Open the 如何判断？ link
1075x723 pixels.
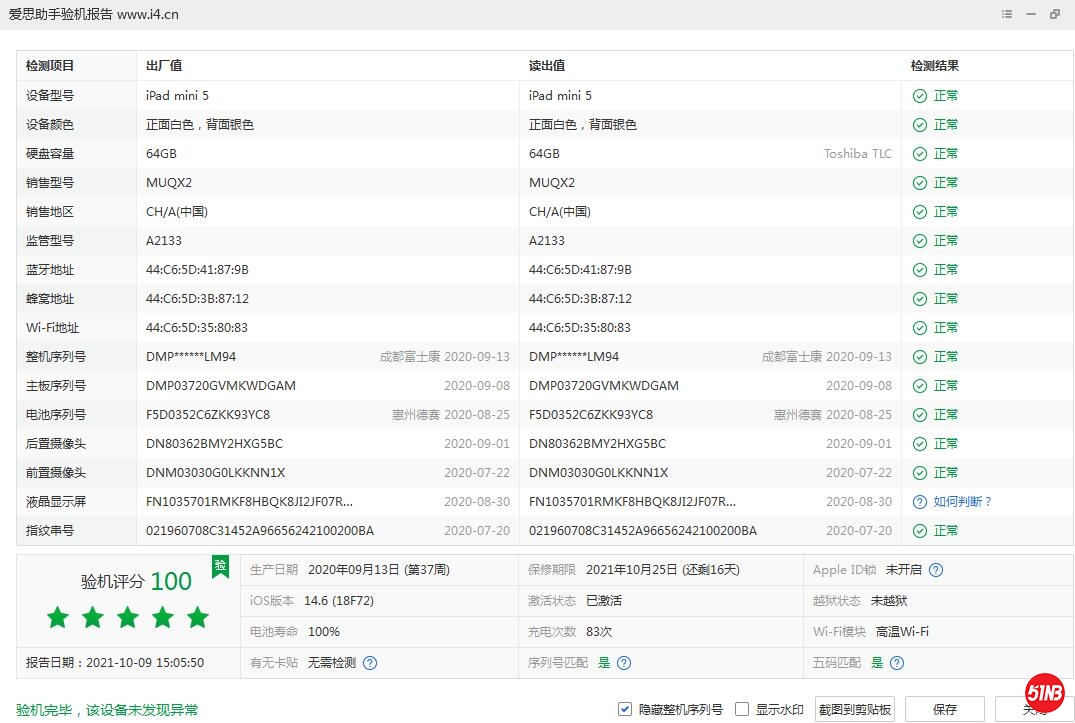(963, 502)
